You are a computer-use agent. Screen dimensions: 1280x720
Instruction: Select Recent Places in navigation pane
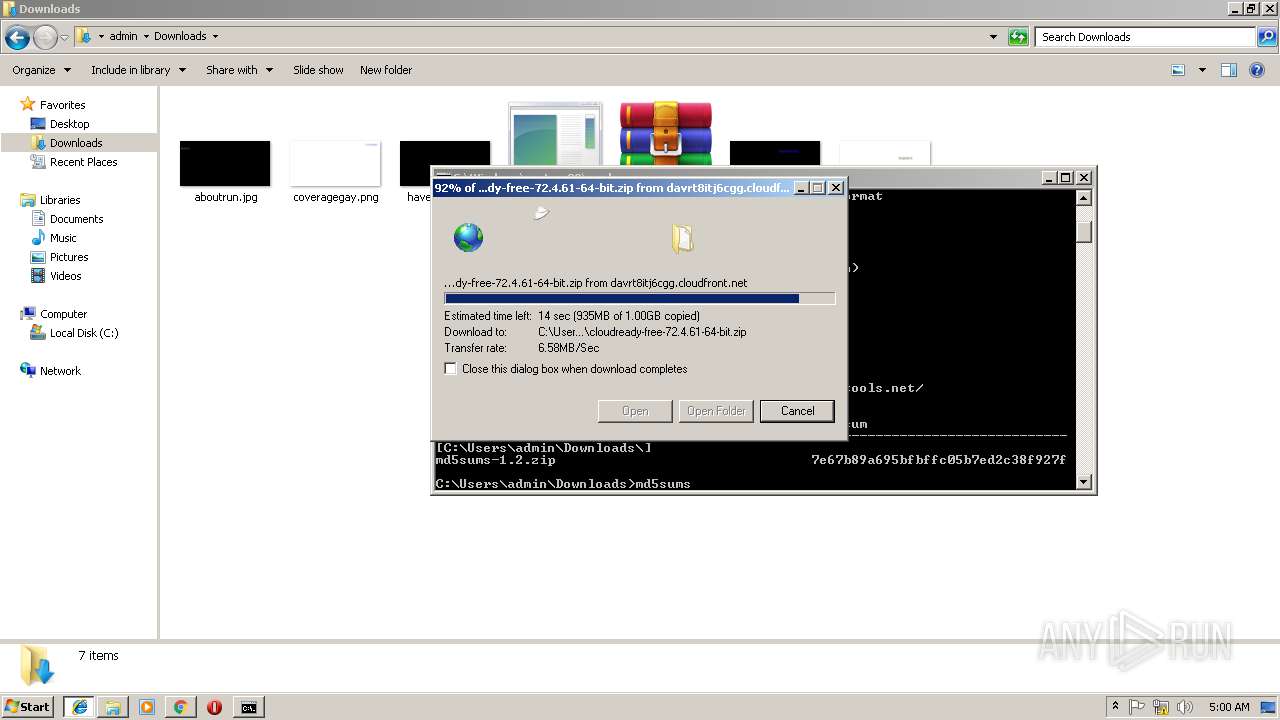(83, 162)
